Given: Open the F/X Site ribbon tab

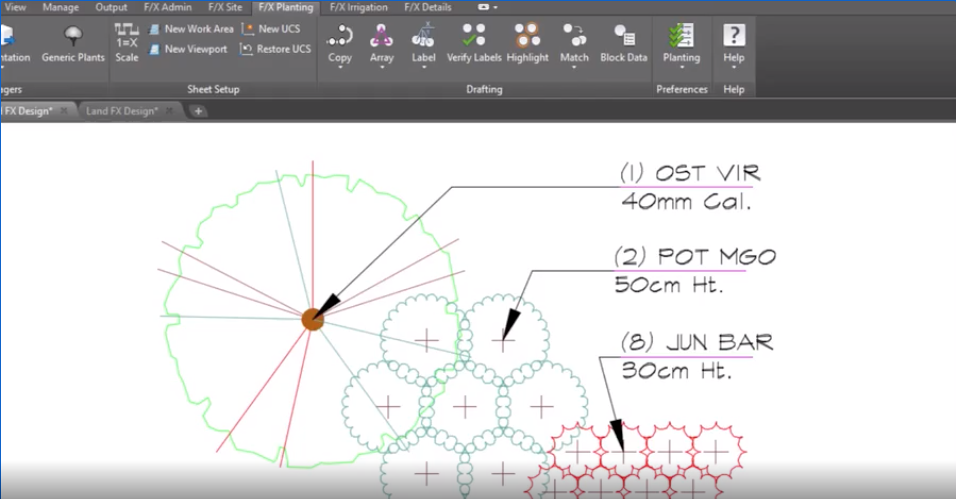Looking at the screenshot, I should click(225, 7).
